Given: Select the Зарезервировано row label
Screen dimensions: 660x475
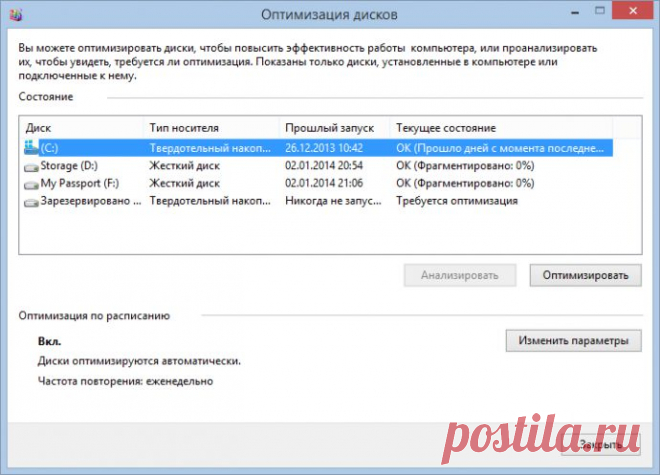Looking at the screenshot, I should [91, 201].
